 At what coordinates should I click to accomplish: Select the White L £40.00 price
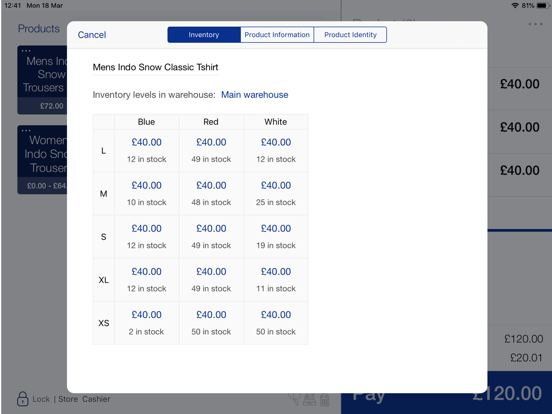(276, 142)
